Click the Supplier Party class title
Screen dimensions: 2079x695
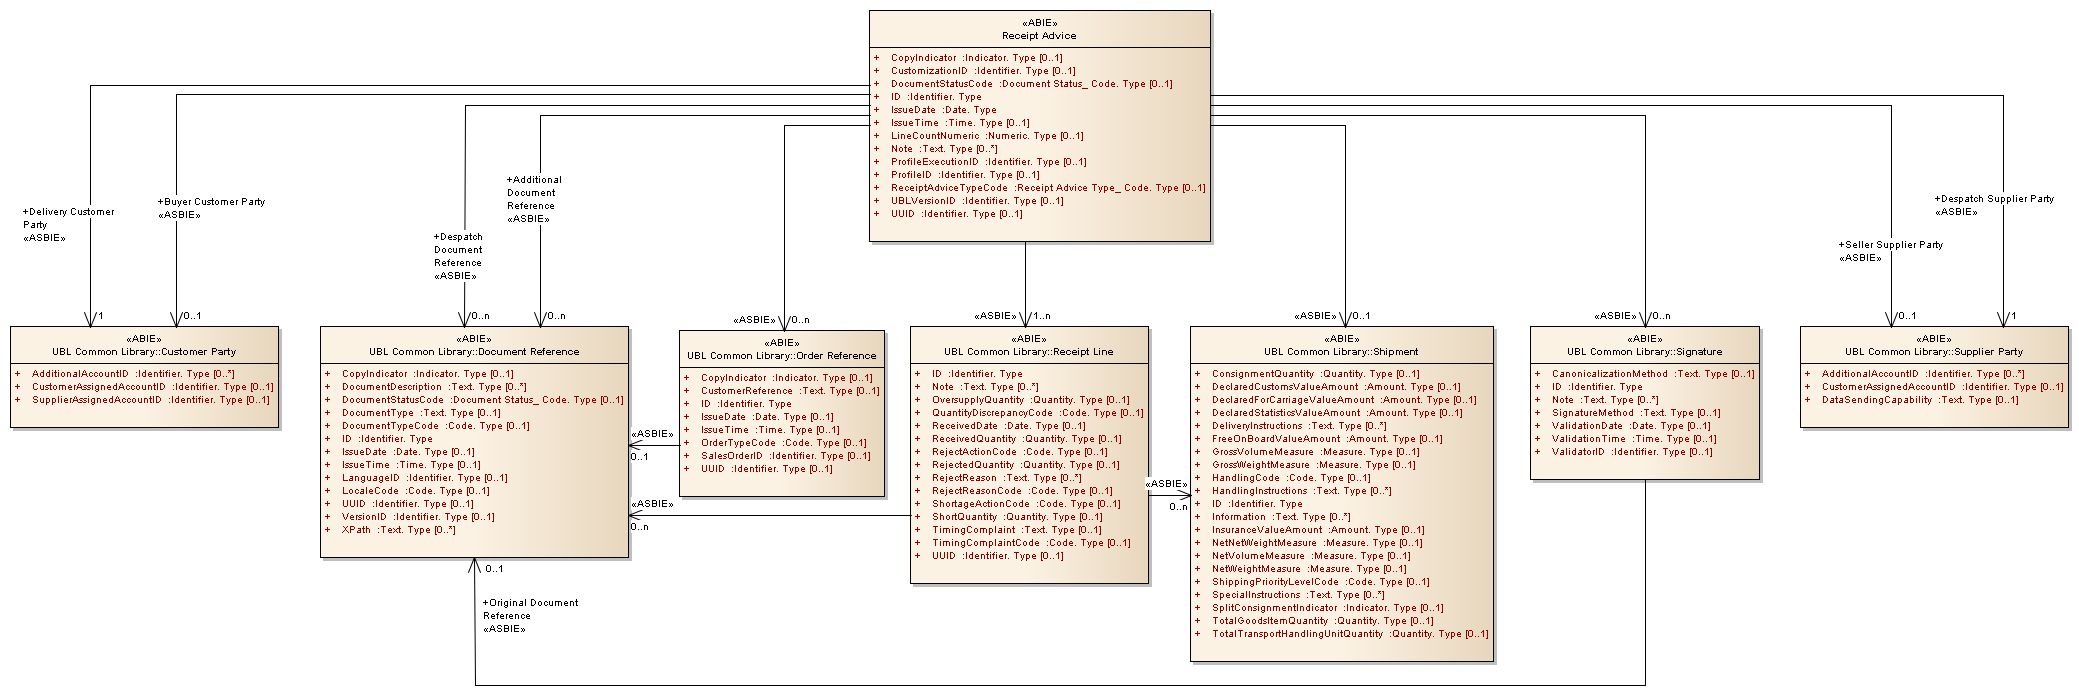1933,352
